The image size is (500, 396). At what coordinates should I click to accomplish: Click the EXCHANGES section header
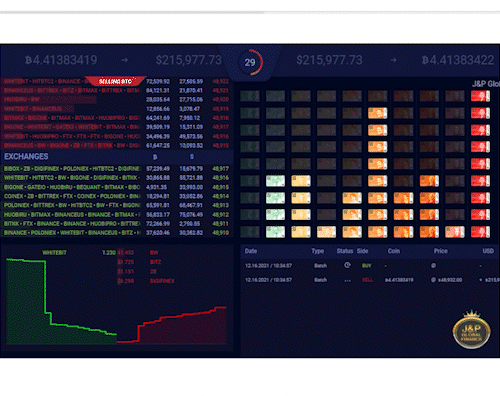(26, 156)
